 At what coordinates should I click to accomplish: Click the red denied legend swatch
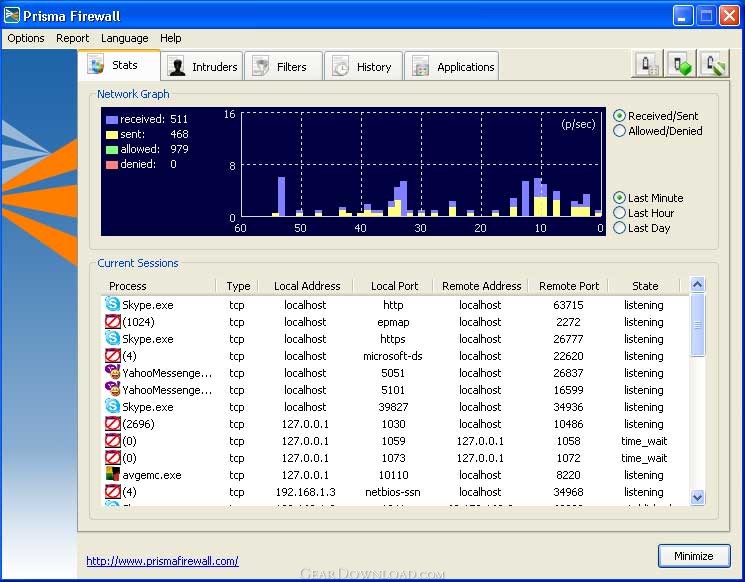112,164
